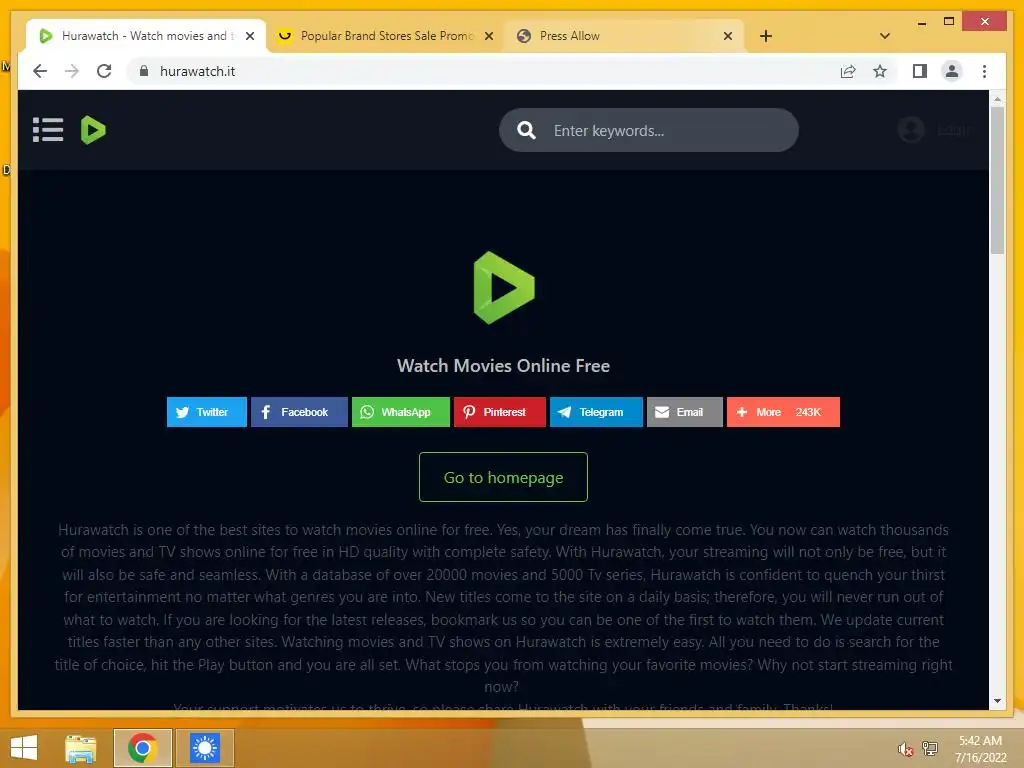
Task: Click Go to homepage button
Action: coord(504,477)
